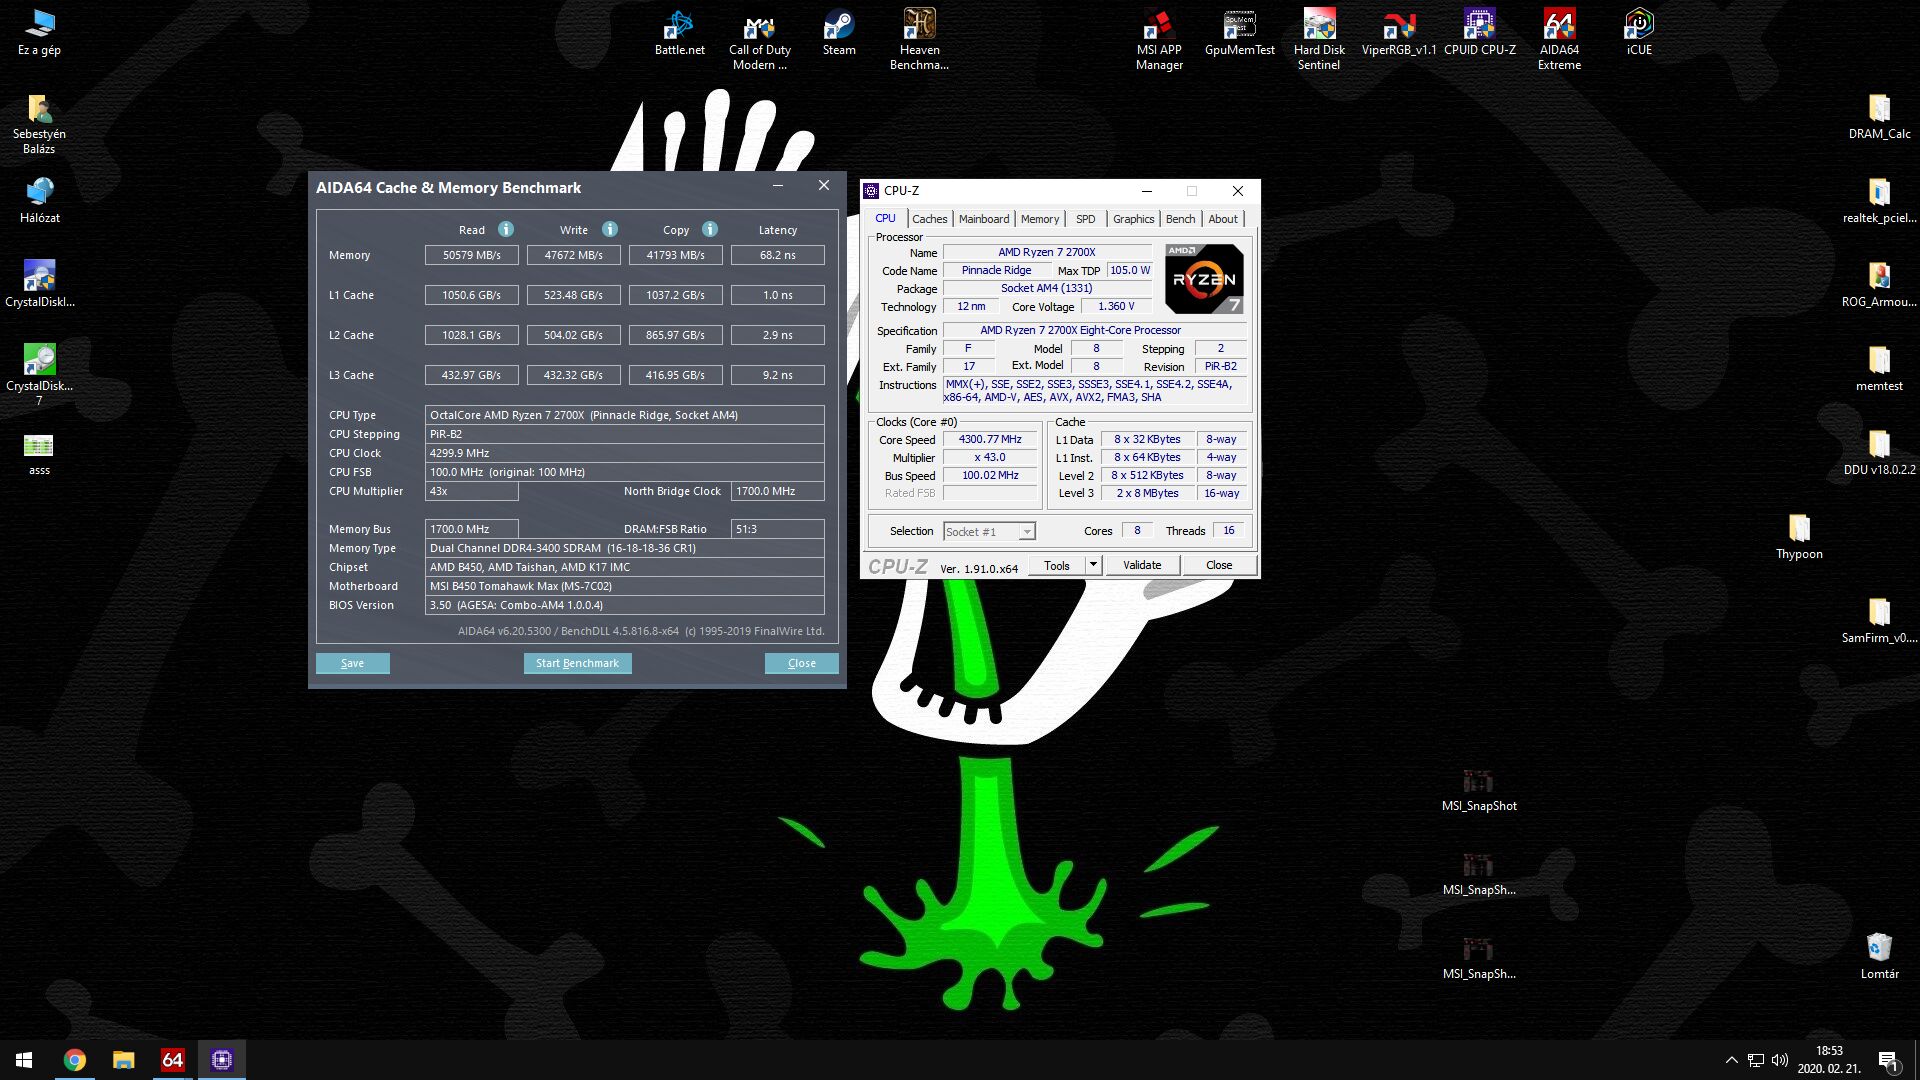Open the Thypoon folder

1799,536
